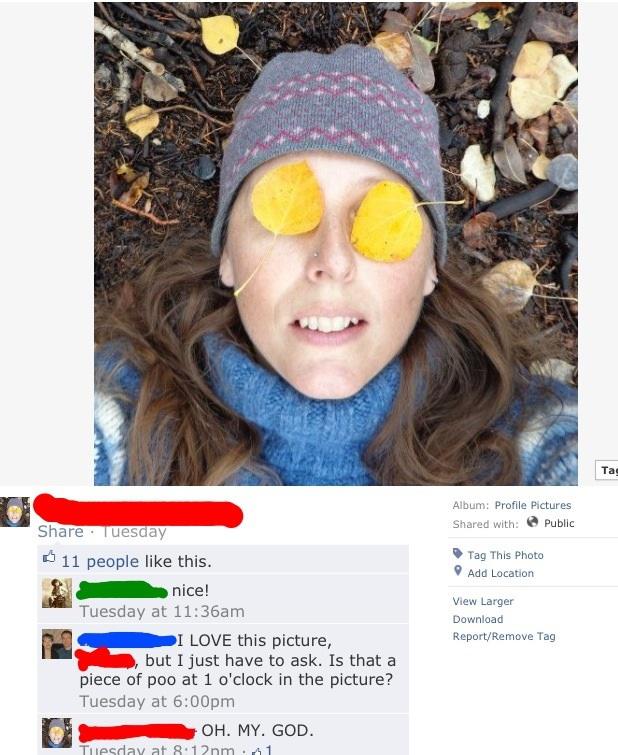Open the poster's profile avatar
This screenshot has height=755, width=618.
15,512
